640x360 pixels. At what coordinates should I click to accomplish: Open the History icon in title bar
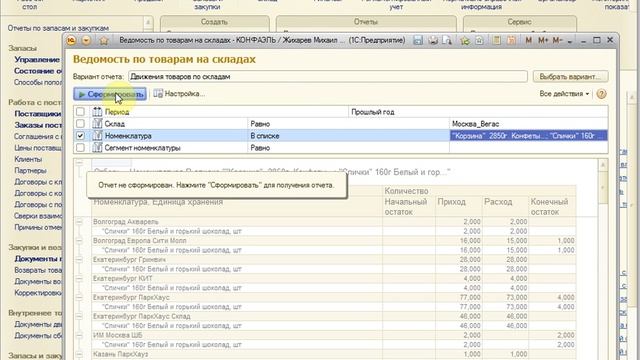(x=479, y=40)
